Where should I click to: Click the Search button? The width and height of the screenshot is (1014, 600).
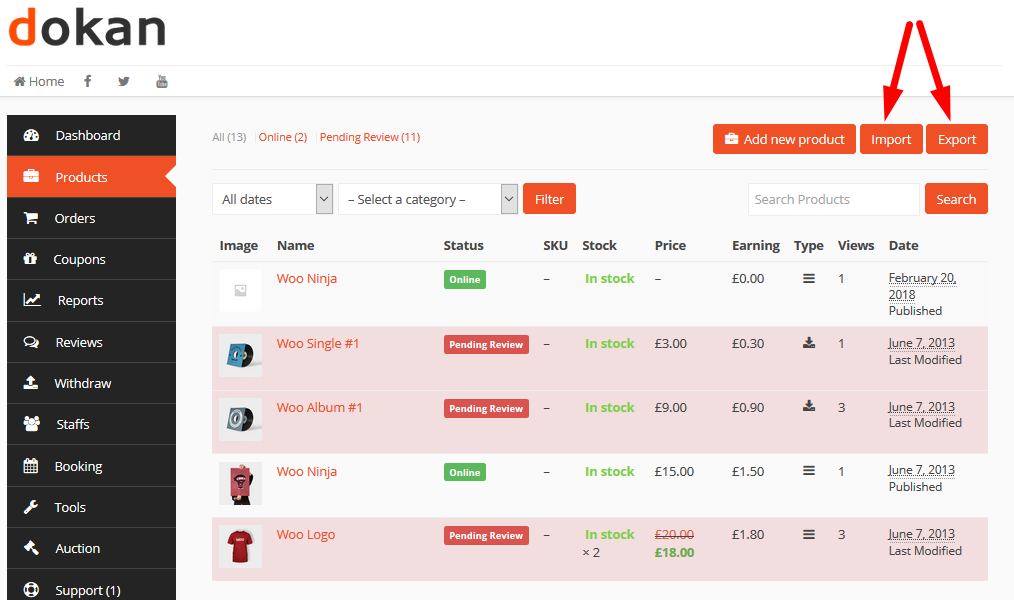click(956, 199)
